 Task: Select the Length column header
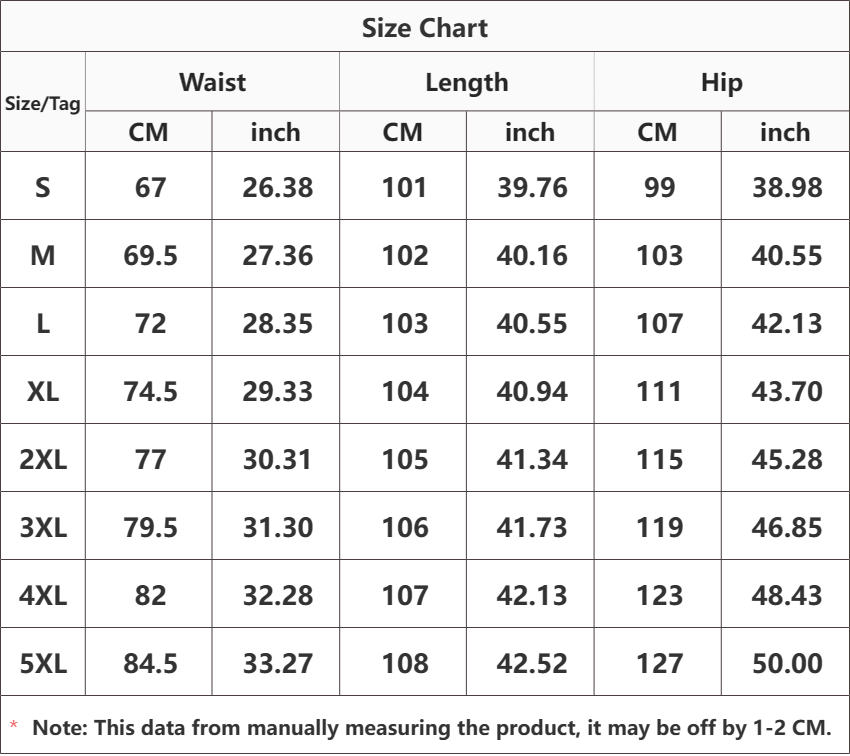coord(467,82)
